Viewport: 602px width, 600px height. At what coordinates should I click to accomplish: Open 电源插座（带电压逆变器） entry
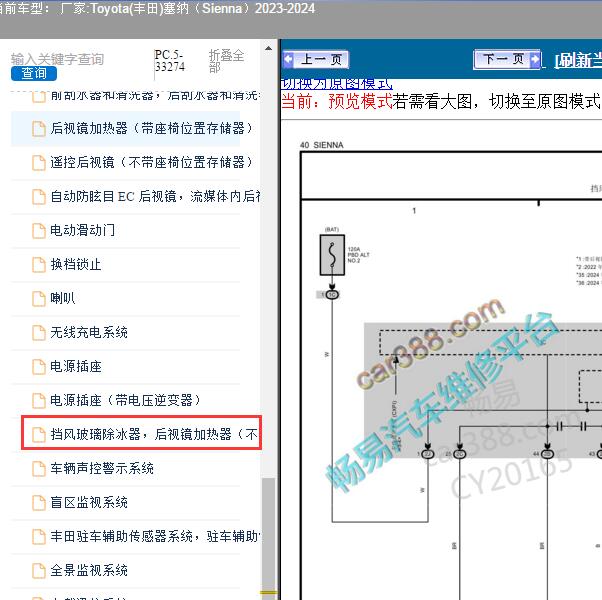[126, 400]
